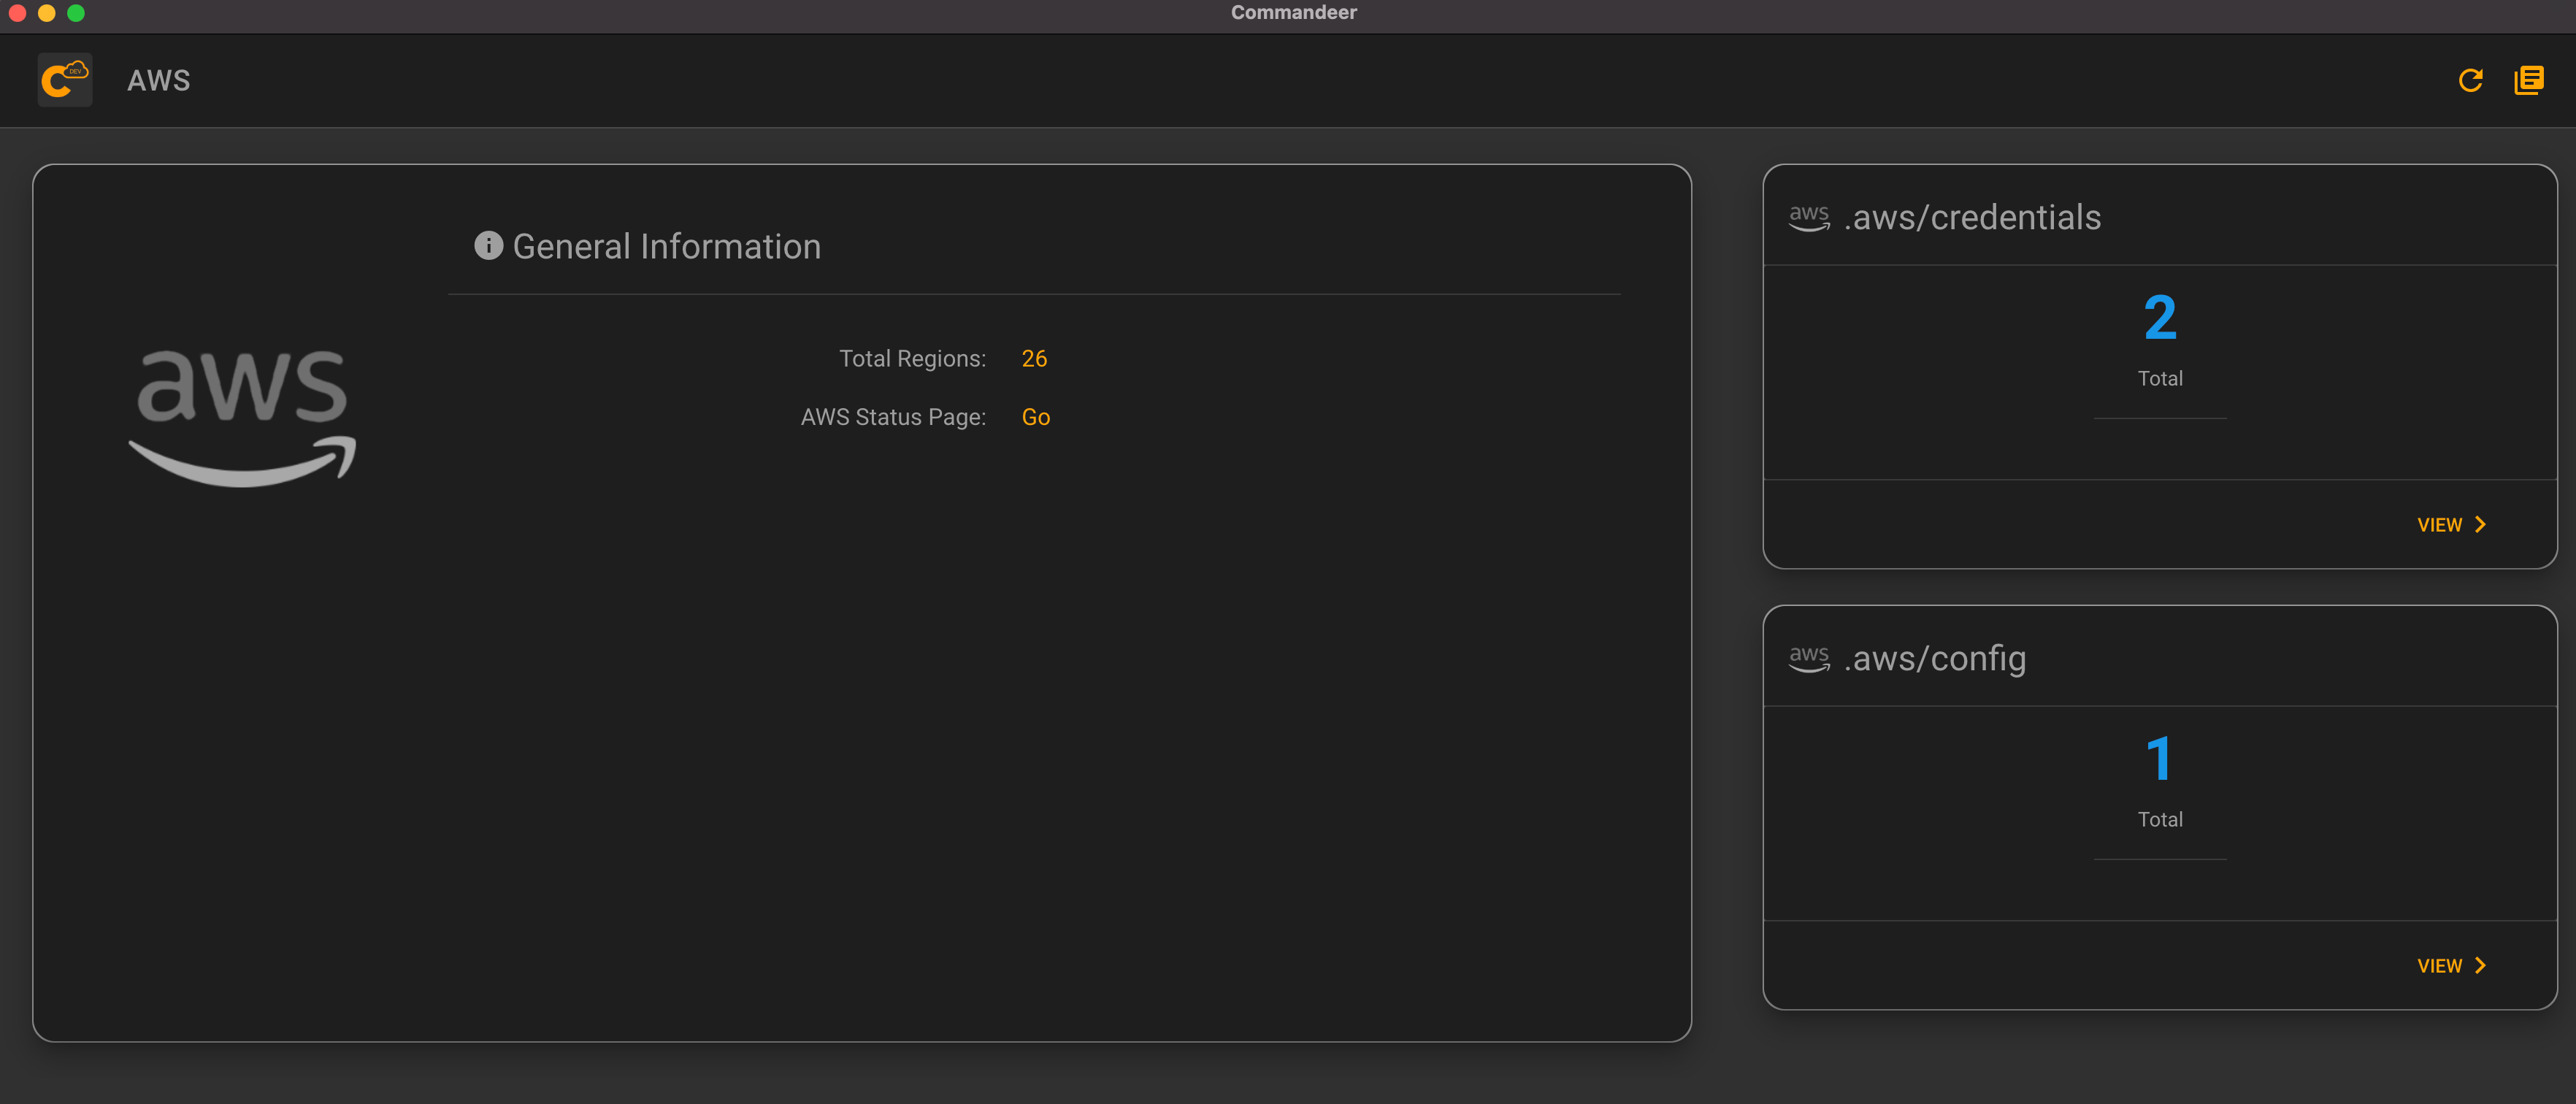Close the Commandeer window
This screenshot has width=2576, height=1104.
point(17,13)
